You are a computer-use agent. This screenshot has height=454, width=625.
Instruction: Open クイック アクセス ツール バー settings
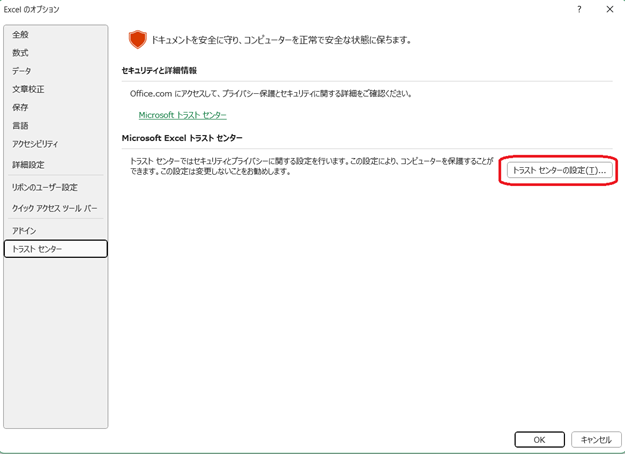point(55,208)
